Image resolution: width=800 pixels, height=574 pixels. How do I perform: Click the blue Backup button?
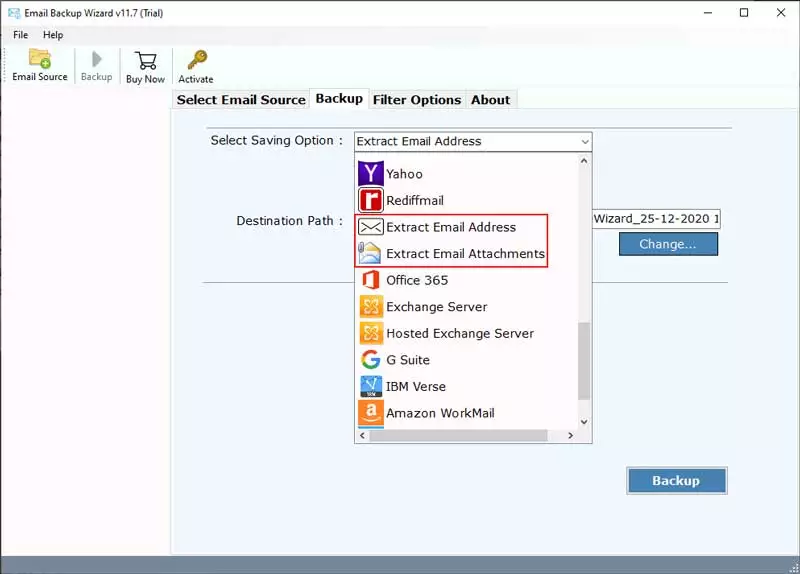pos(677,480)
